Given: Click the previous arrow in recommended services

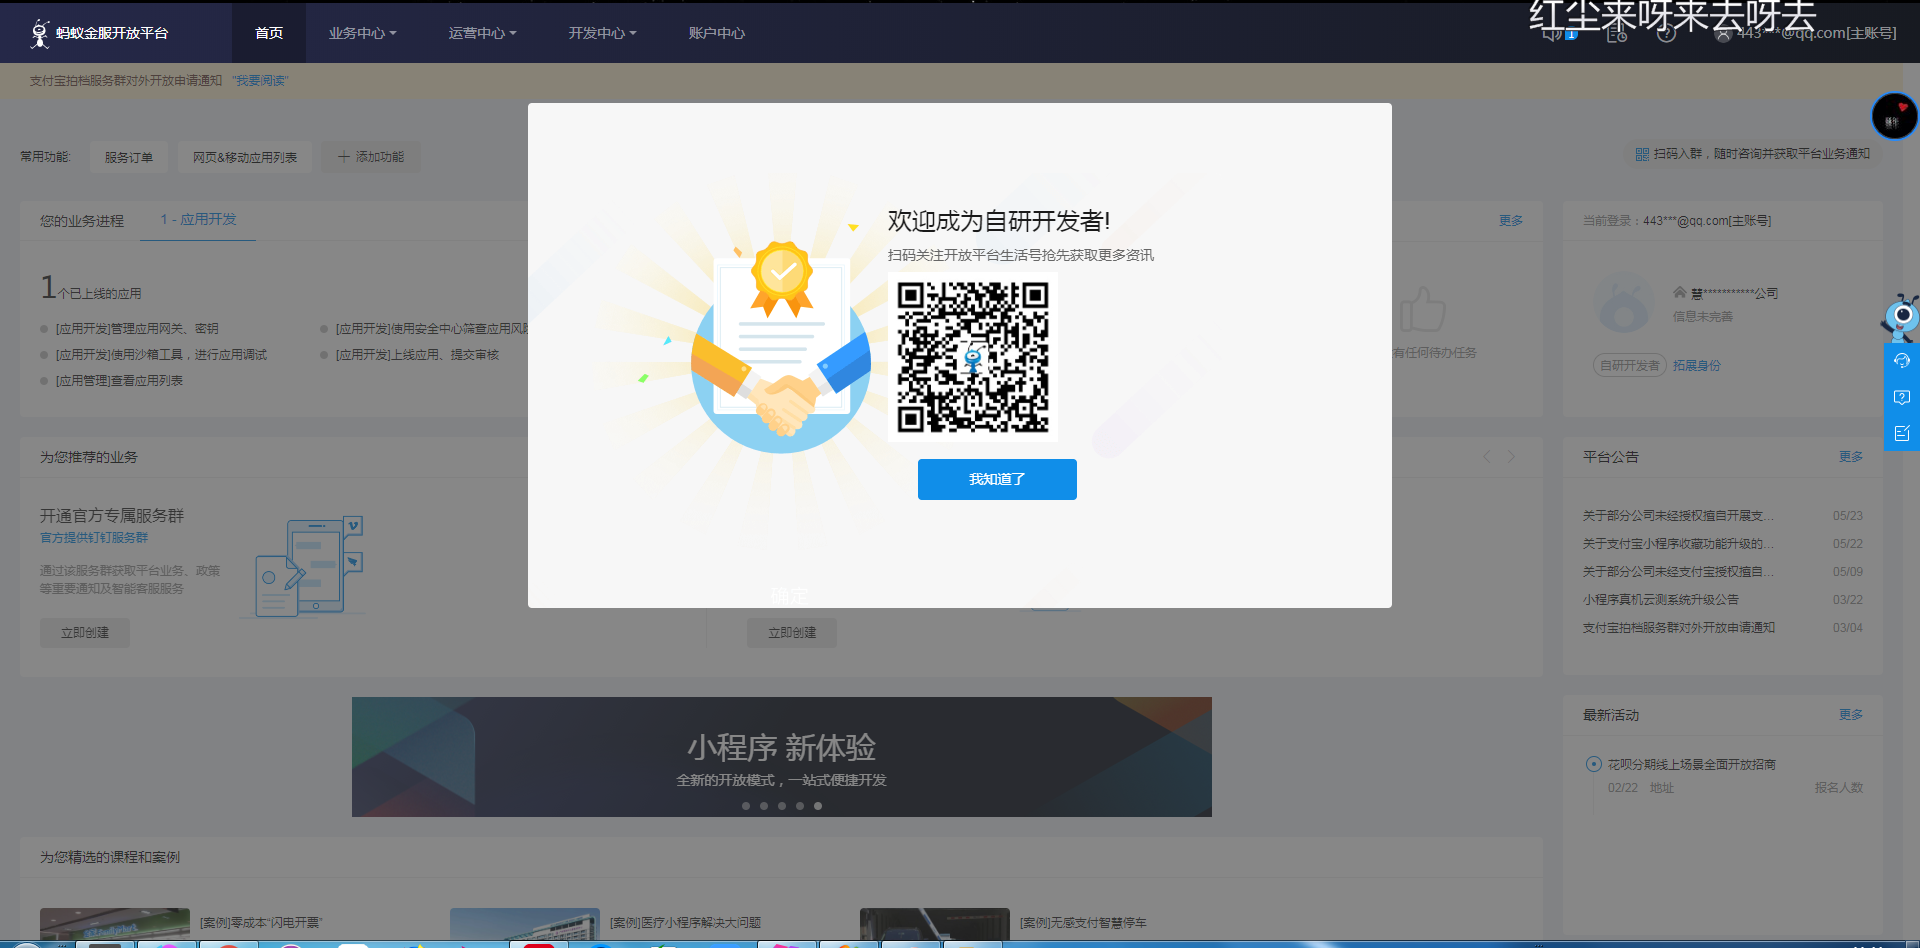Looking at the screenshot, I should 1487,457.
